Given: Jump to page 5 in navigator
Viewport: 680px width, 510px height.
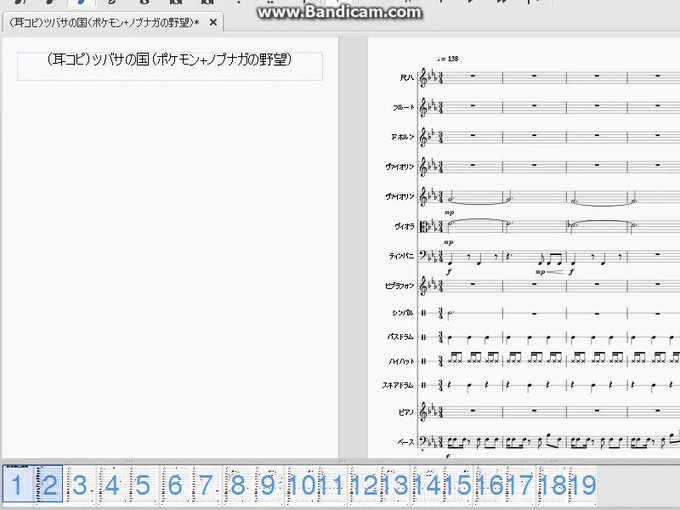Looking at the screenshot, I should (143, 484).
